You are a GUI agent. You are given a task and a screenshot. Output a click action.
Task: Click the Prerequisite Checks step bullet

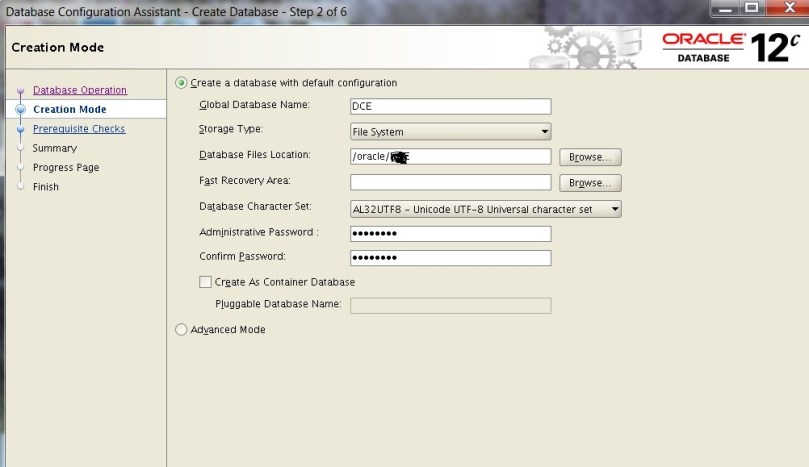[20, 129]
